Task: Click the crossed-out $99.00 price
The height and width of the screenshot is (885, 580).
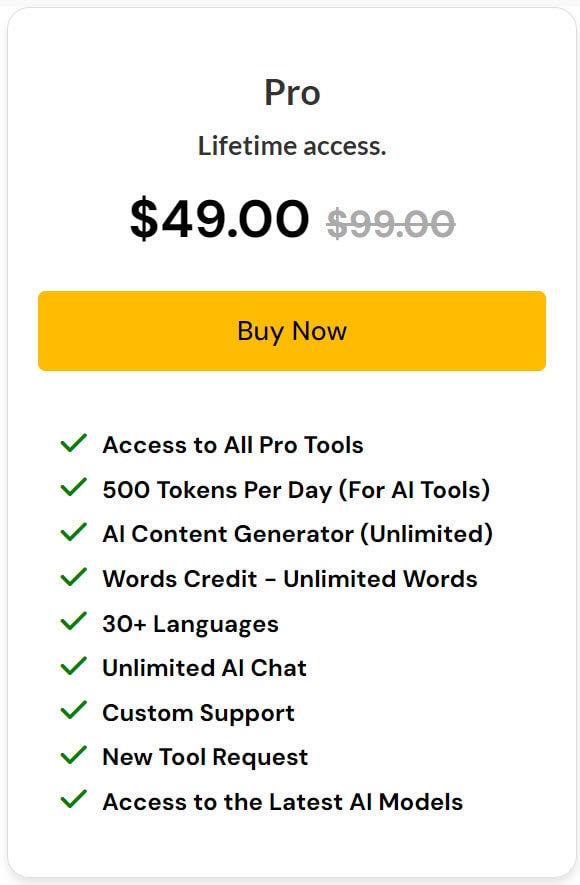Action: click(x=390, y=223)
